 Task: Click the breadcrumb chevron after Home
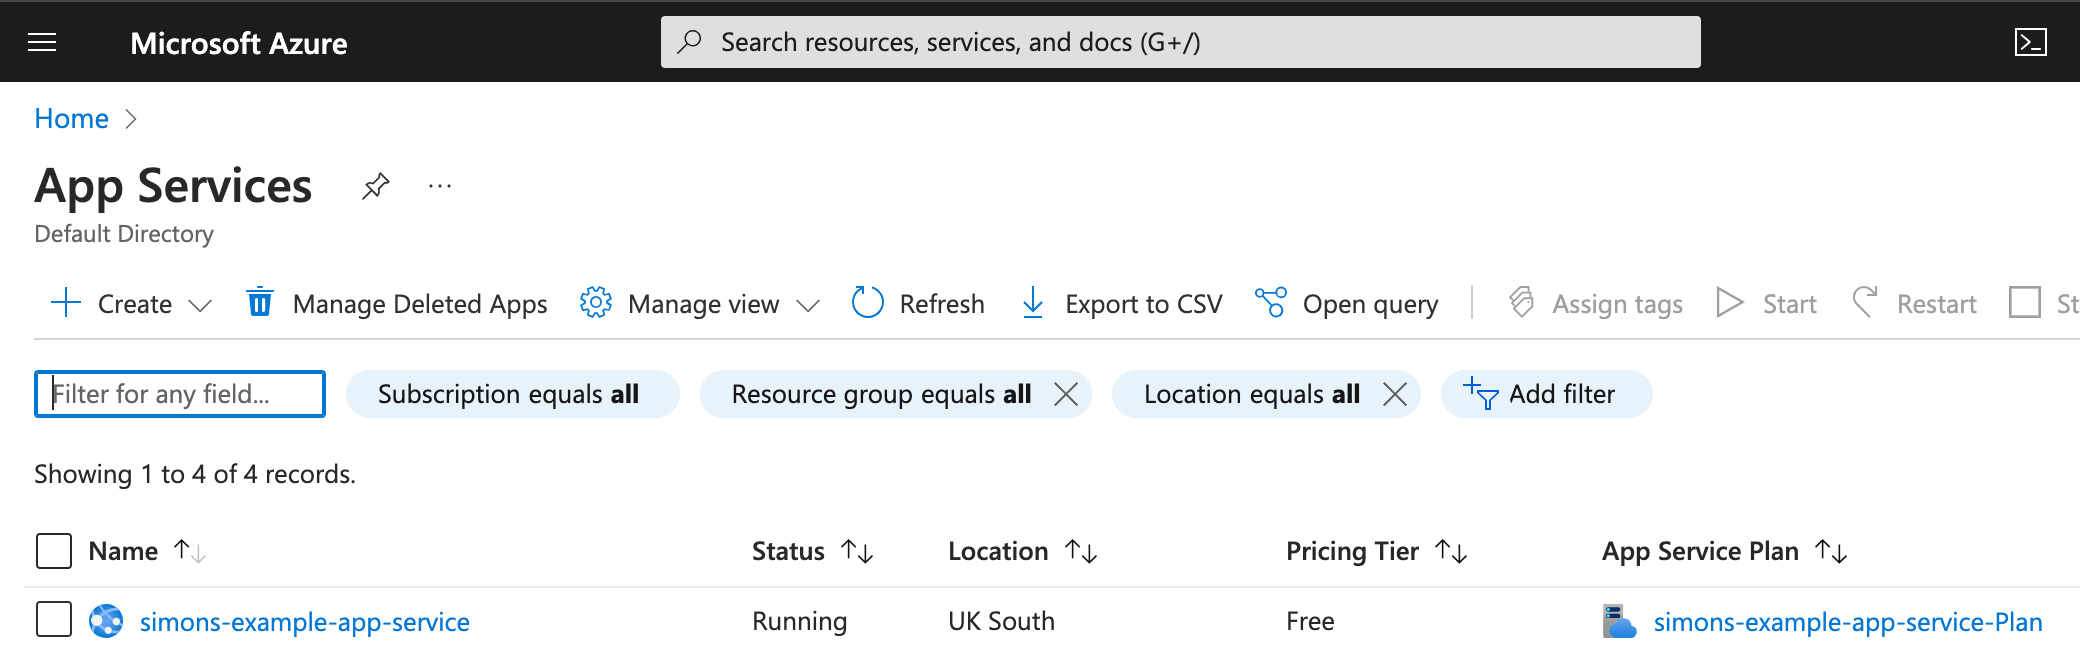coord(130,119)
